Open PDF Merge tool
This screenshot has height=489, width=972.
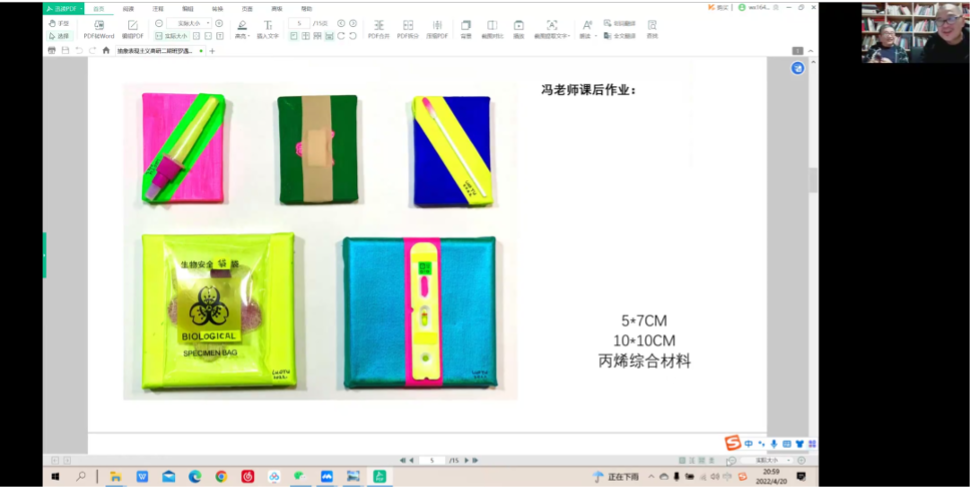(378, 29)
